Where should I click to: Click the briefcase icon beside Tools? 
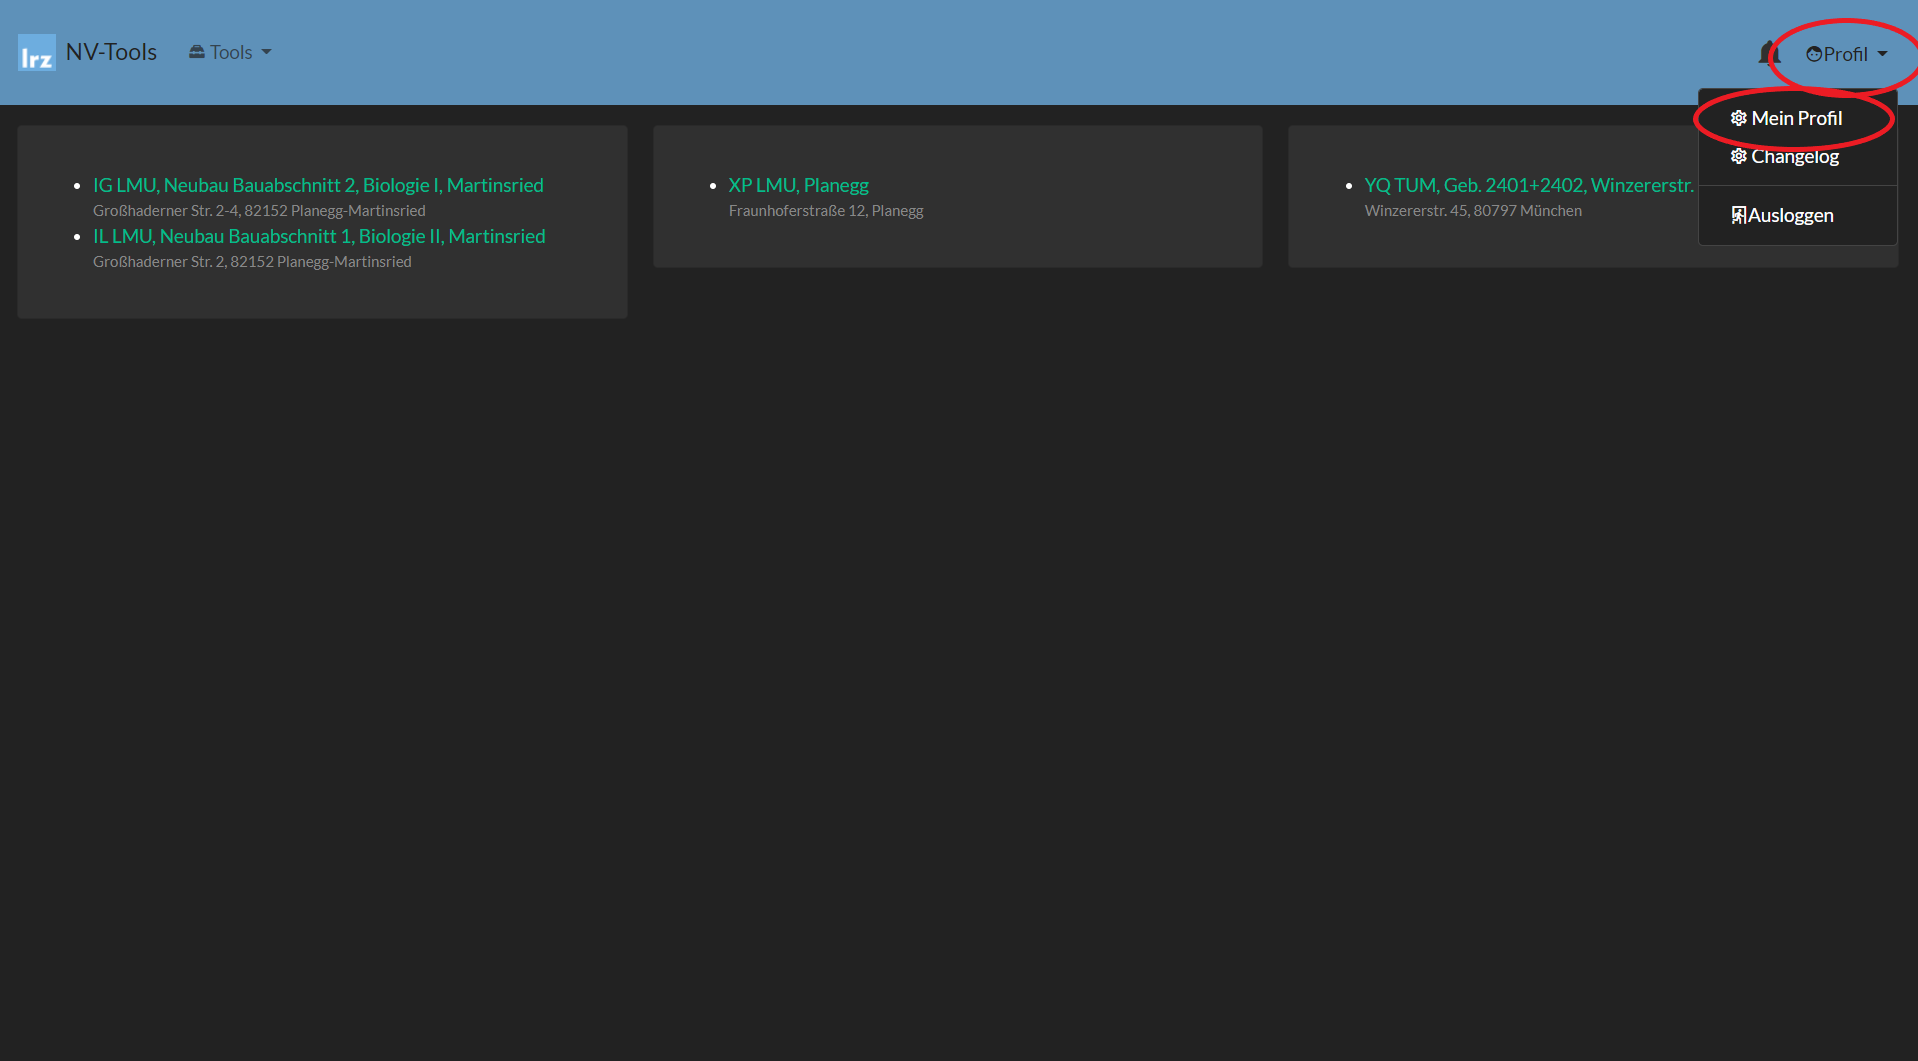pos(197,52)
